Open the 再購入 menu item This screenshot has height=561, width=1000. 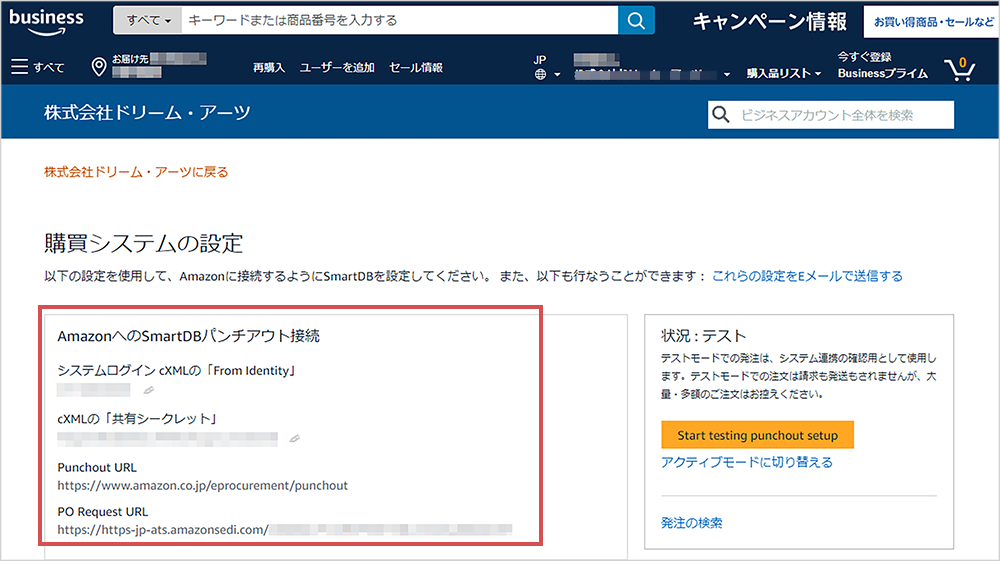point(268,68)
